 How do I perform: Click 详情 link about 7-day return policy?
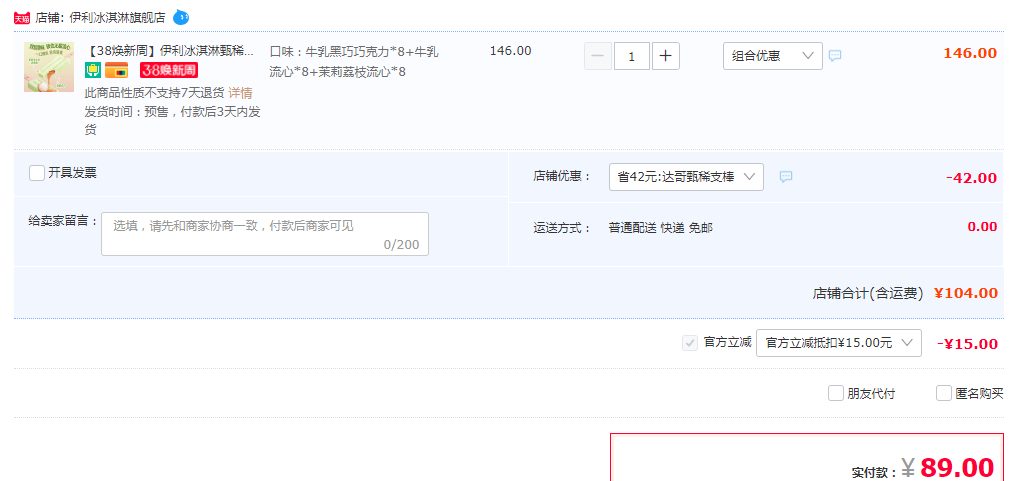tap(240, 92)
